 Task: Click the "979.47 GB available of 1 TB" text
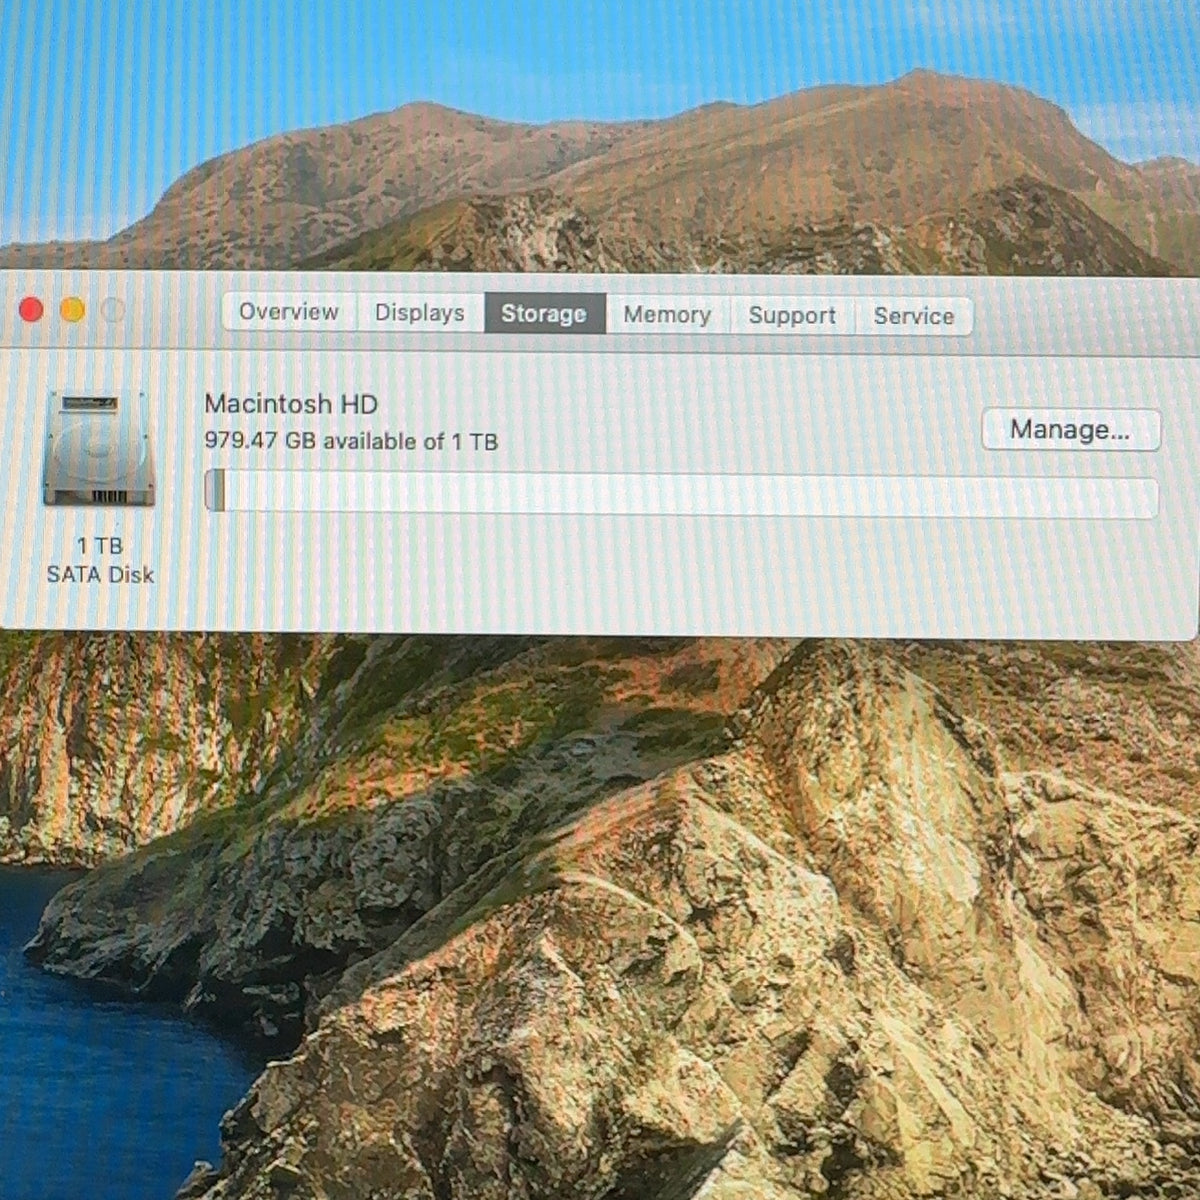351,441
